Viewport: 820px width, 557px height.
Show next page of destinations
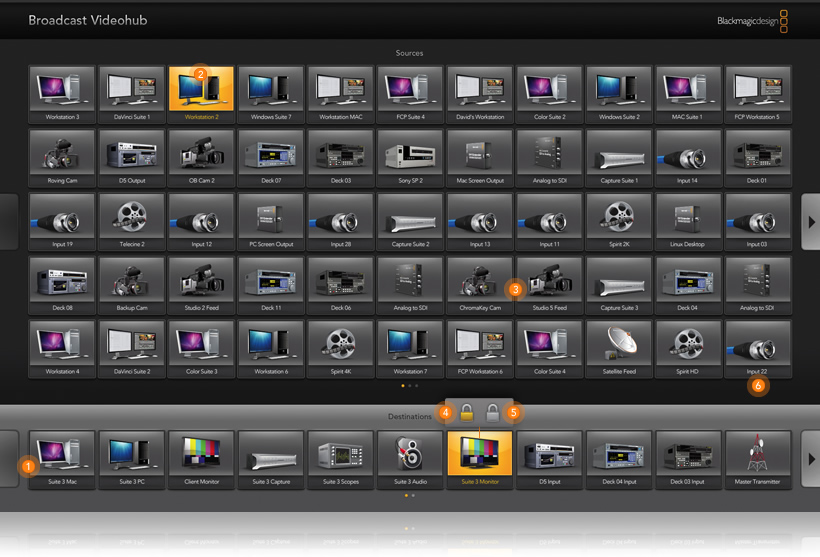pos(811,459)
